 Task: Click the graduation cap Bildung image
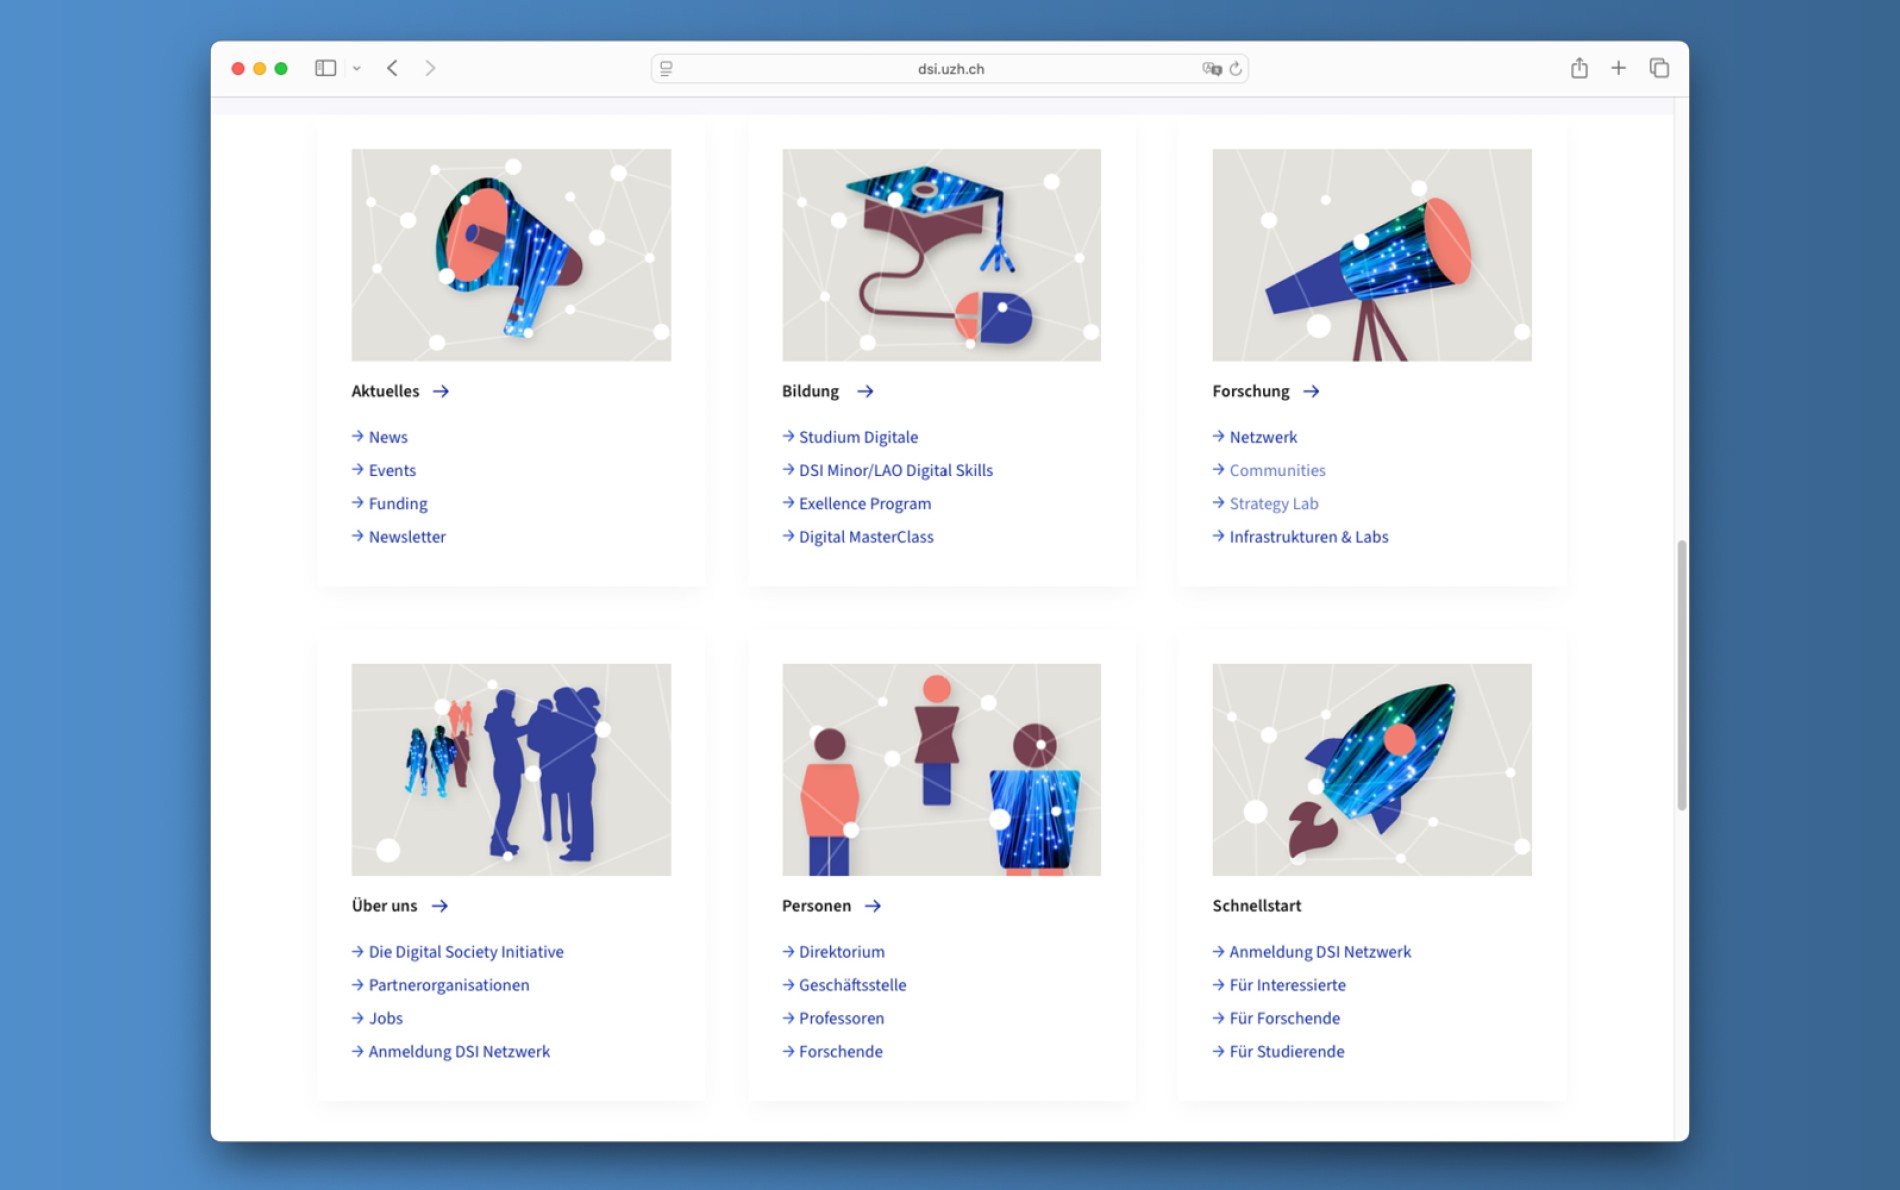click(941, 255)
